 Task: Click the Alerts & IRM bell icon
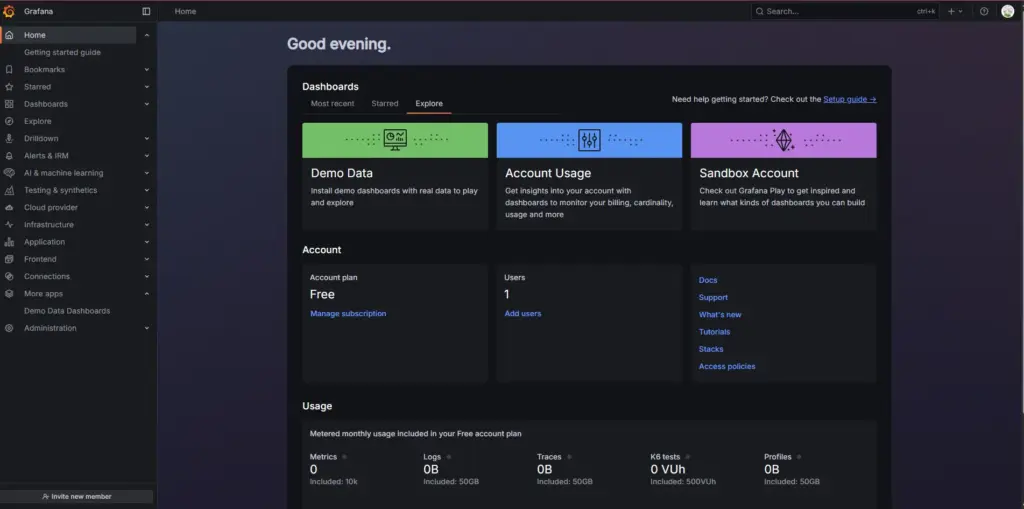9,156
